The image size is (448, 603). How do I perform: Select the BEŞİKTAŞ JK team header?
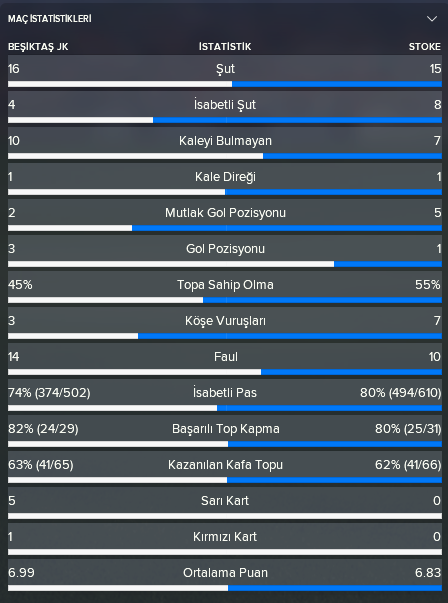(38, 47)
